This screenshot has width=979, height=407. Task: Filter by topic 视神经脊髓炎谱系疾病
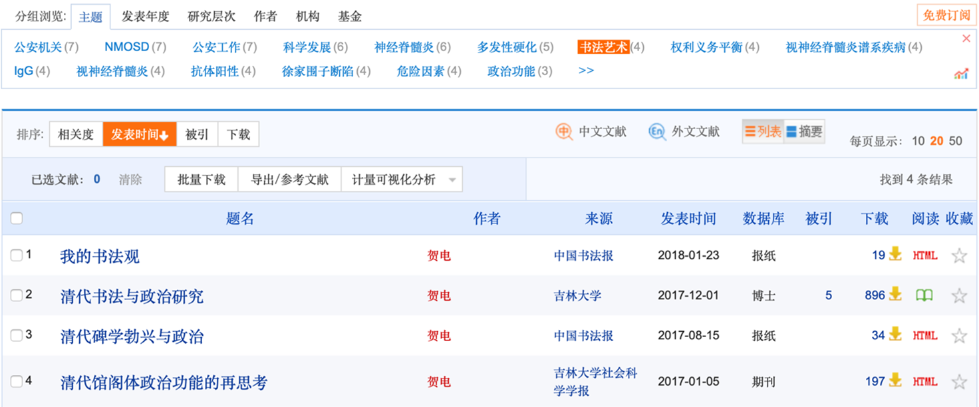point(845,47)
